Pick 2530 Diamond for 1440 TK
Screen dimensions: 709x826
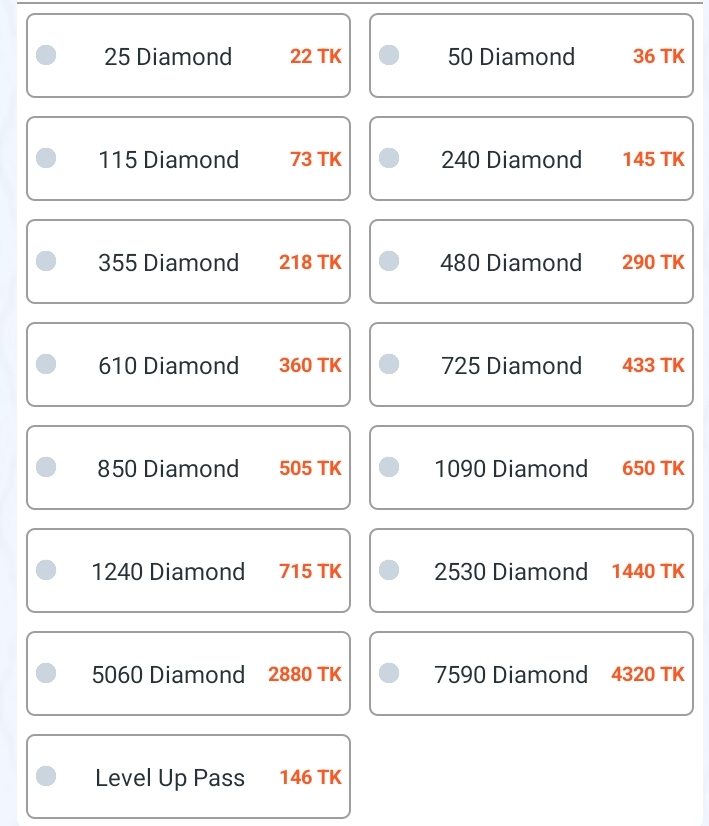[x=531, y=571]
